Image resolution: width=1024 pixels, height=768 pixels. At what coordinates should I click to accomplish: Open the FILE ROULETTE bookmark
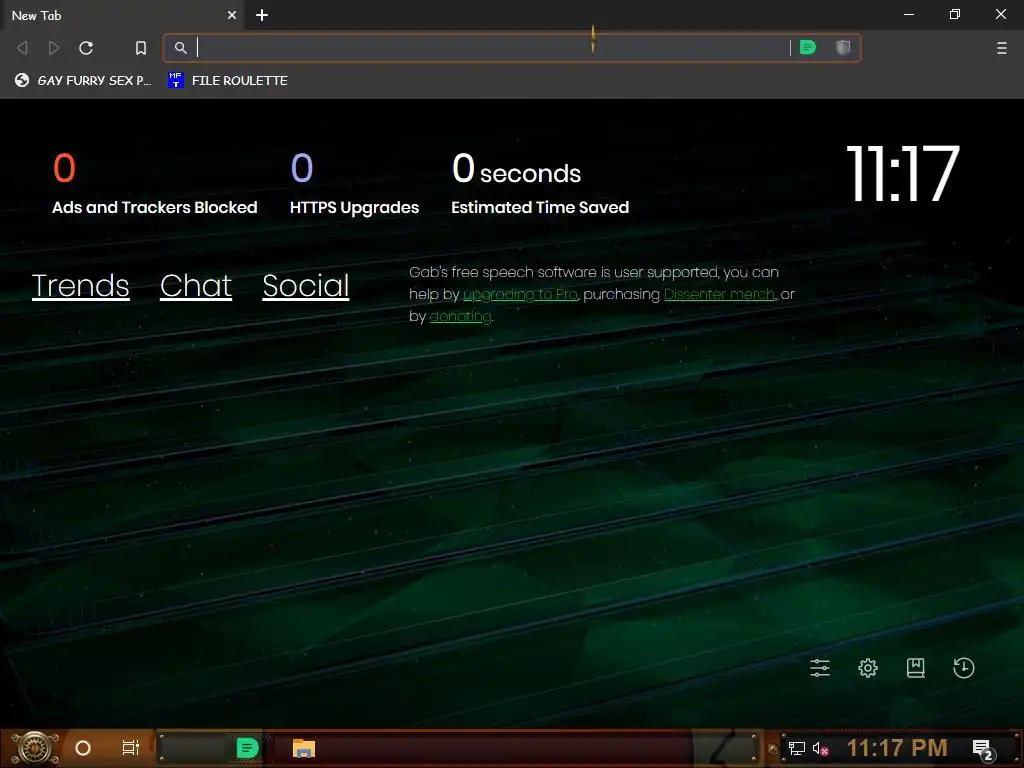pos(228,80)
